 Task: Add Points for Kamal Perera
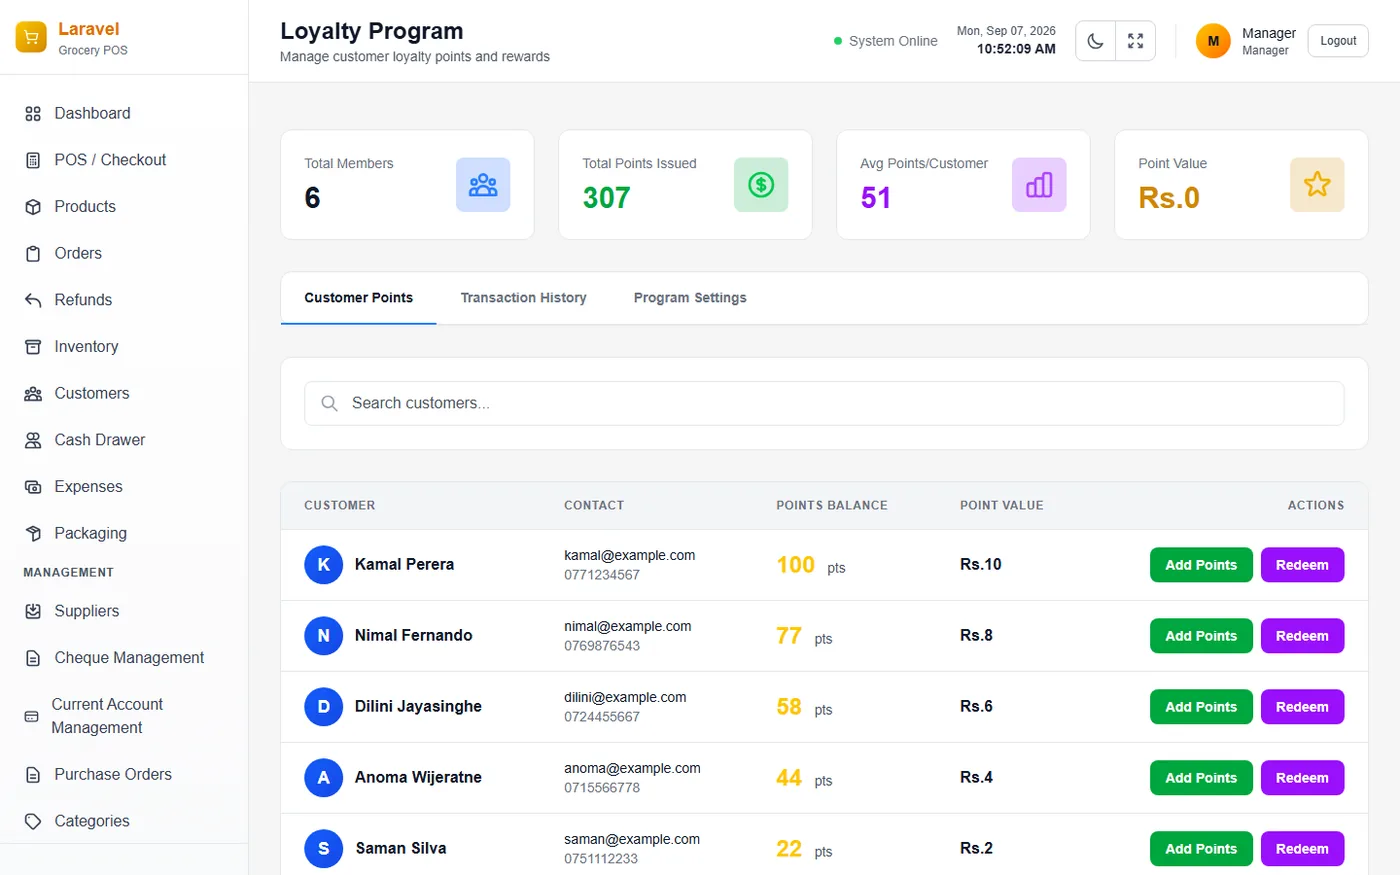coord(1201,565)
